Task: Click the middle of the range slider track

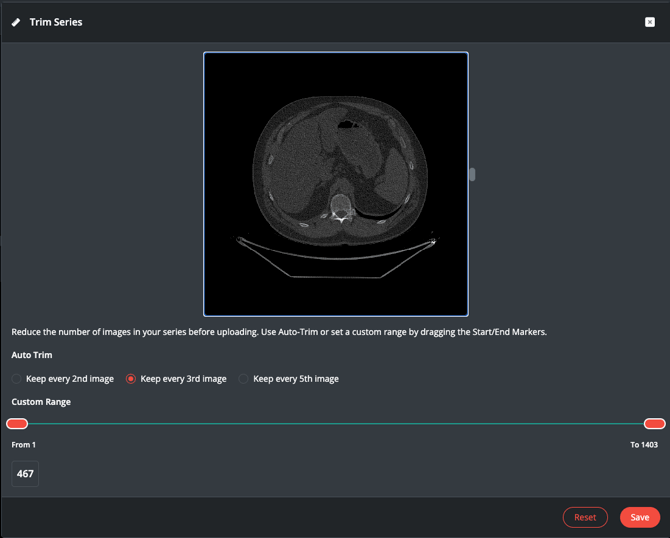Action: tap(335, 424)
